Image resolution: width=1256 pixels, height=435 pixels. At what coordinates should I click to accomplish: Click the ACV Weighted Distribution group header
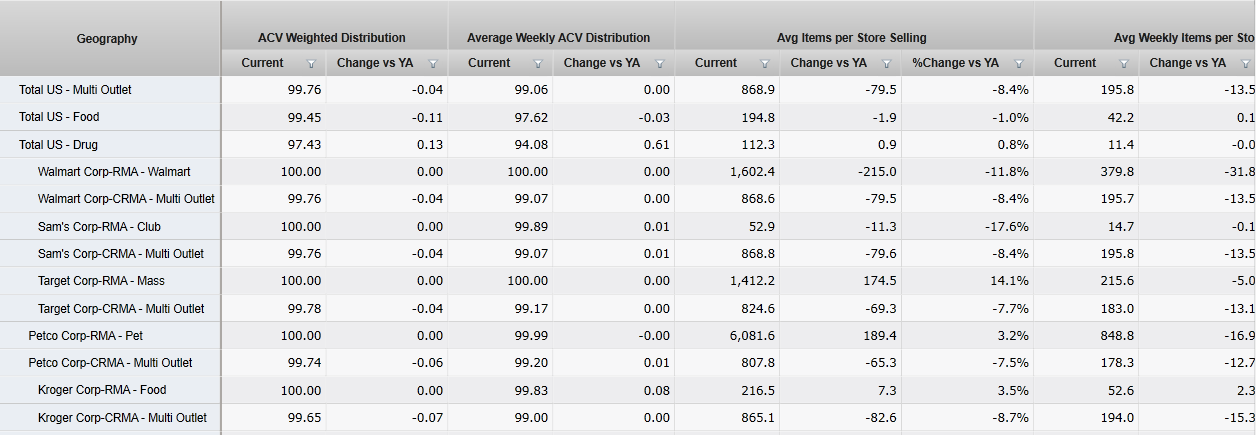coord(332,38)
